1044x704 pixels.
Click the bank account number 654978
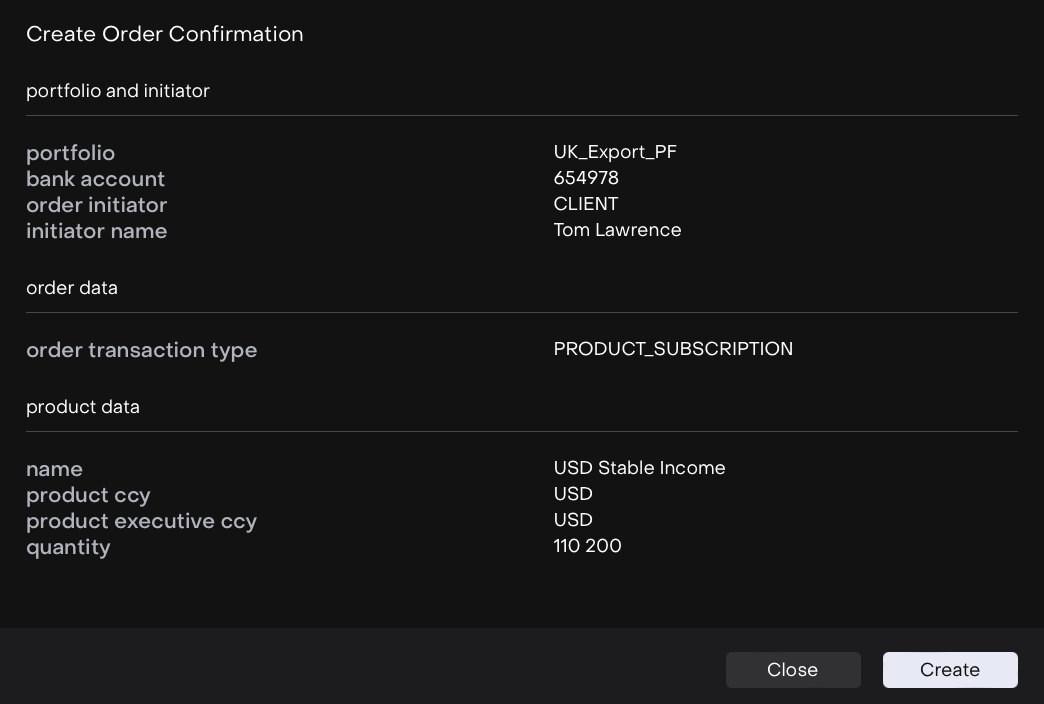(586, 178)
